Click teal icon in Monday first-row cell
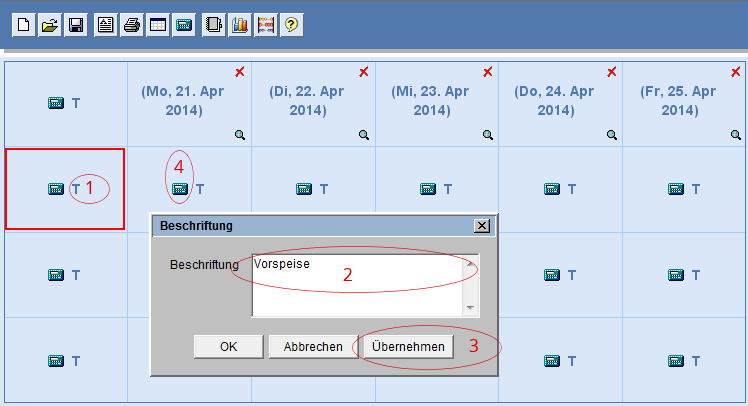Viewport: 748px width, 406px height. (180, 189)
